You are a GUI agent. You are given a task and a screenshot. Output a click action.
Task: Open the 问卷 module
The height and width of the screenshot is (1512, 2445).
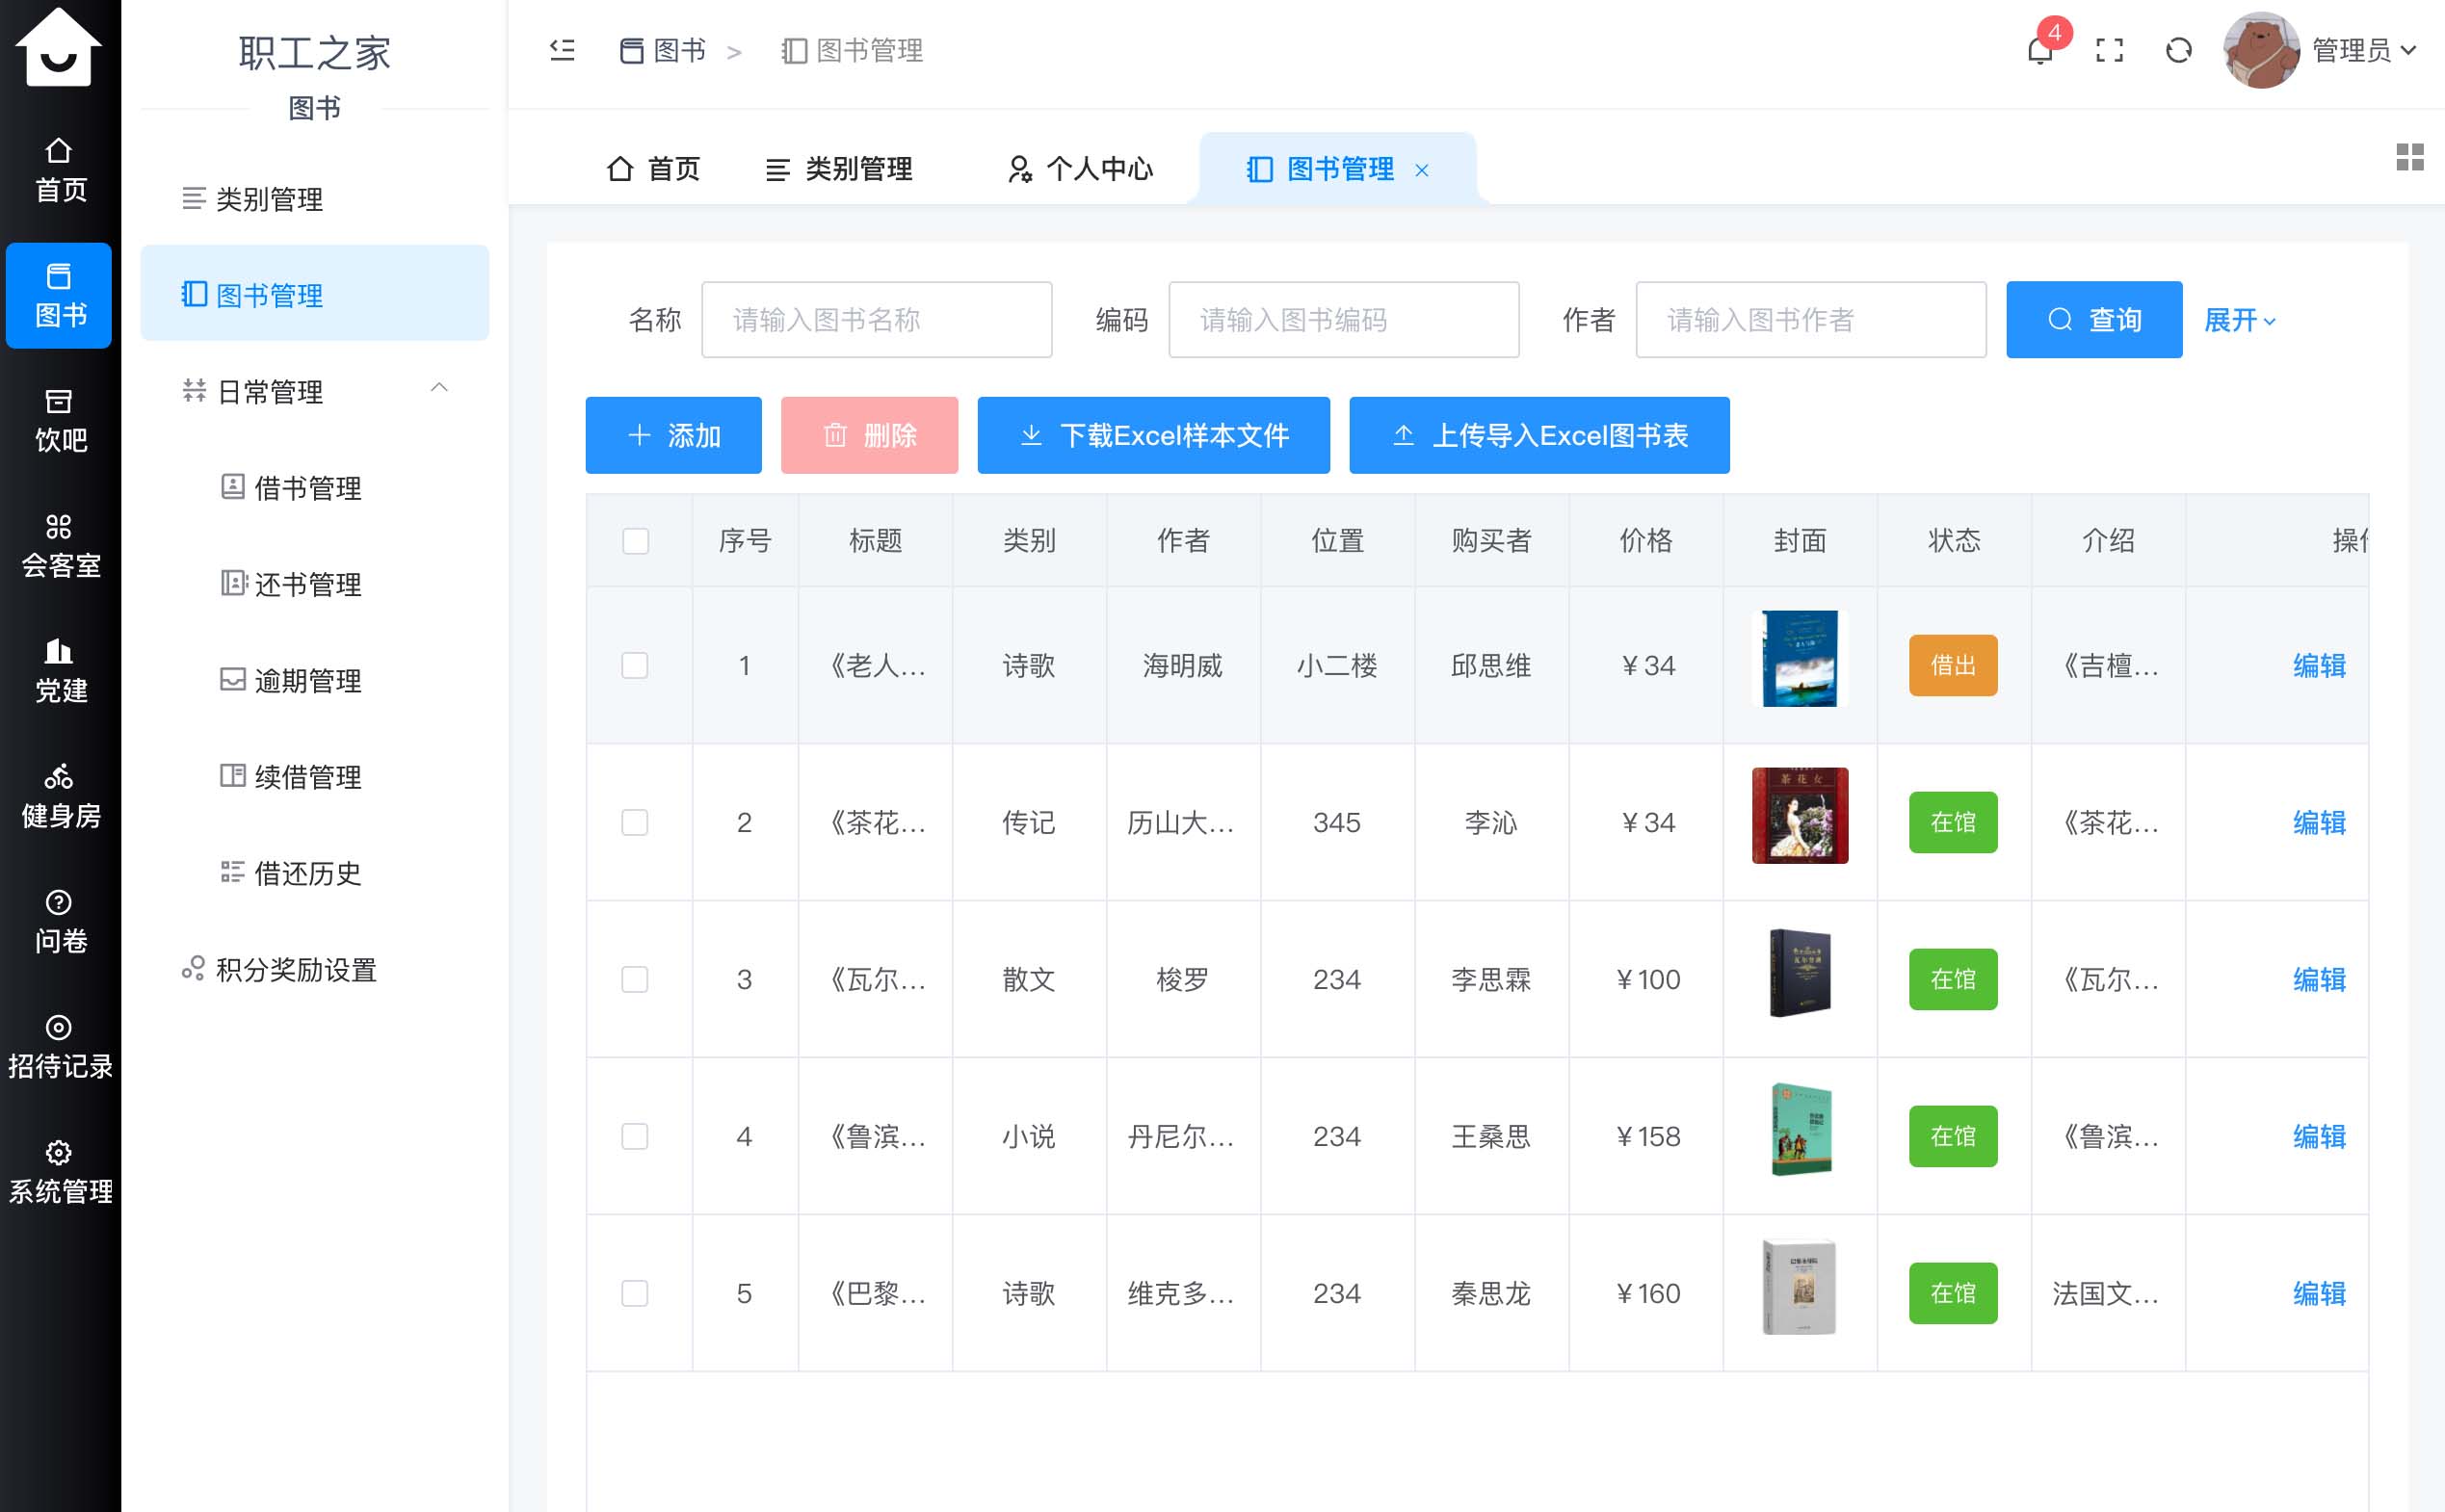(60, 922)
